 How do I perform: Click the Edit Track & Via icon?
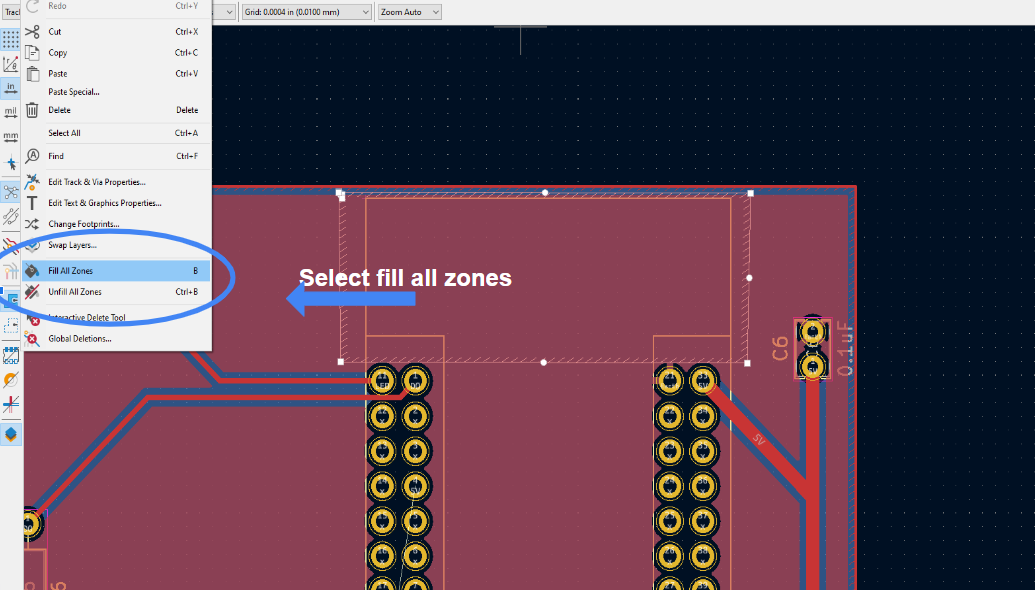(32, 182)
